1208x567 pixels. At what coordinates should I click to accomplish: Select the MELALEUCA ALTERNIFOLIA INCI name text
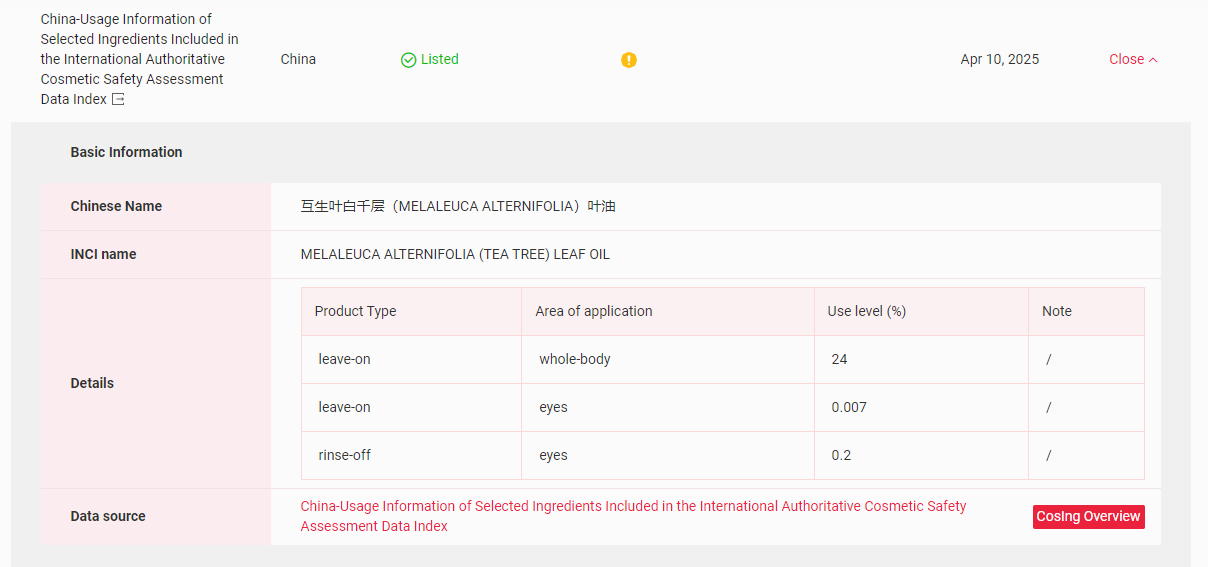455,254
